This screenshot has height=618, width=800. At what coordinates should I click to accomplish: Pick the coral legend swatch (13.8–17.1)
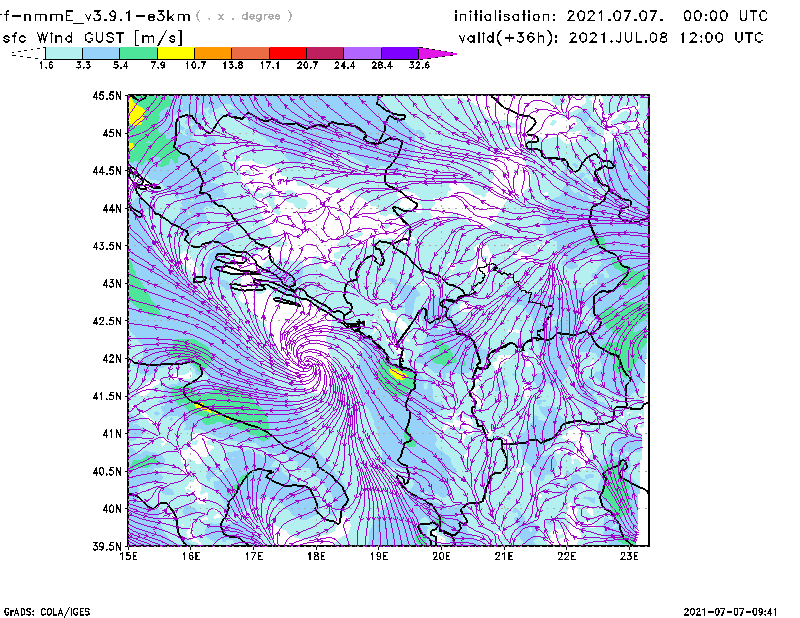(251, 53)
